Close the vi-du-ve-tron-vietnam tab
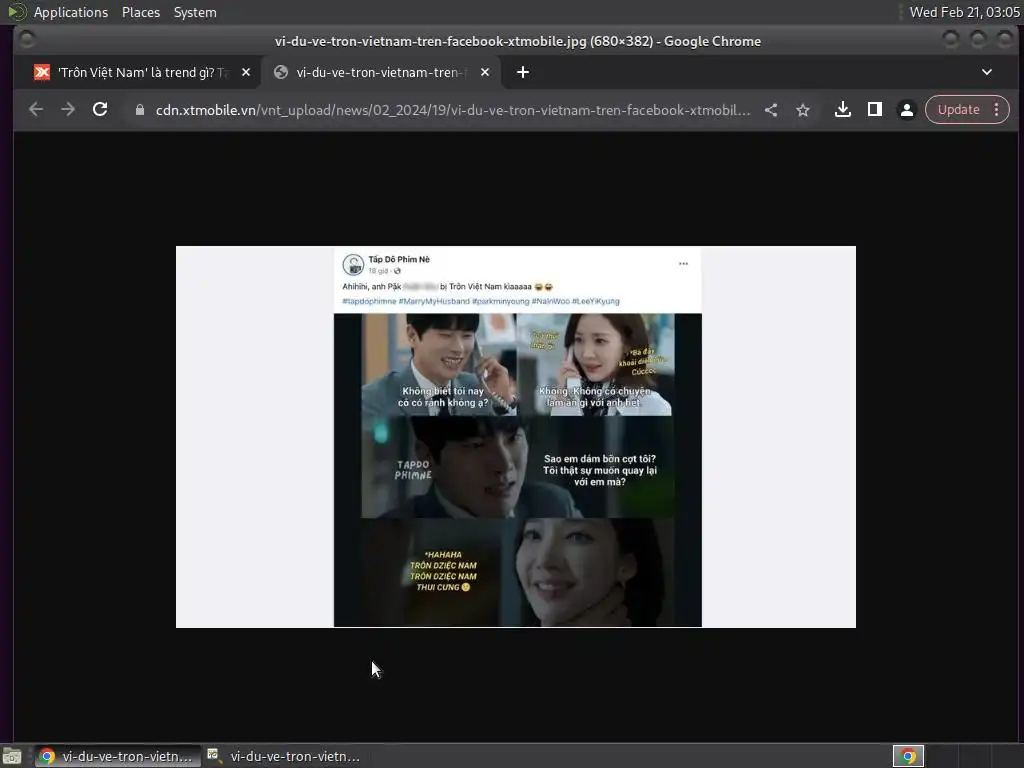Screen dimensions: 1024x768 [x=485, y=72]
